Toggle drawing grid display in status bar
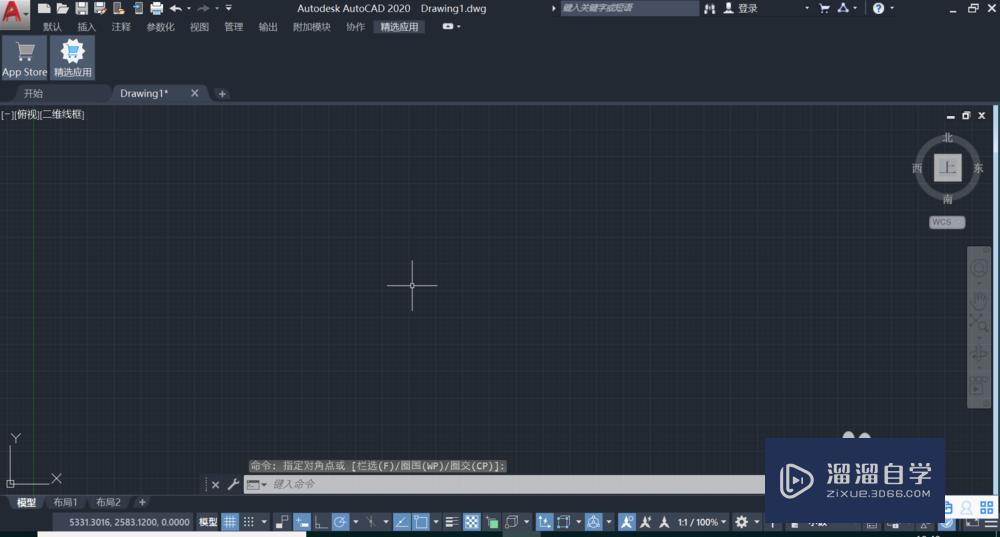The width and height of the screenshot is (1000, 537). click(230, 522)
